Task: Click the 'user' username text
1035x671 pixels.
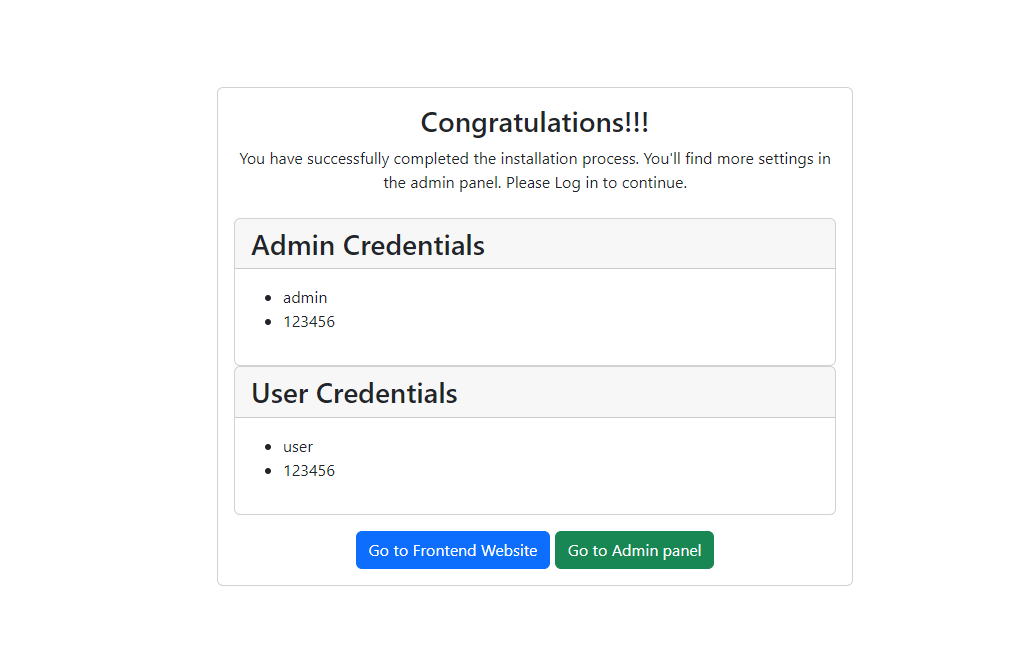Action: click(298, 446)
